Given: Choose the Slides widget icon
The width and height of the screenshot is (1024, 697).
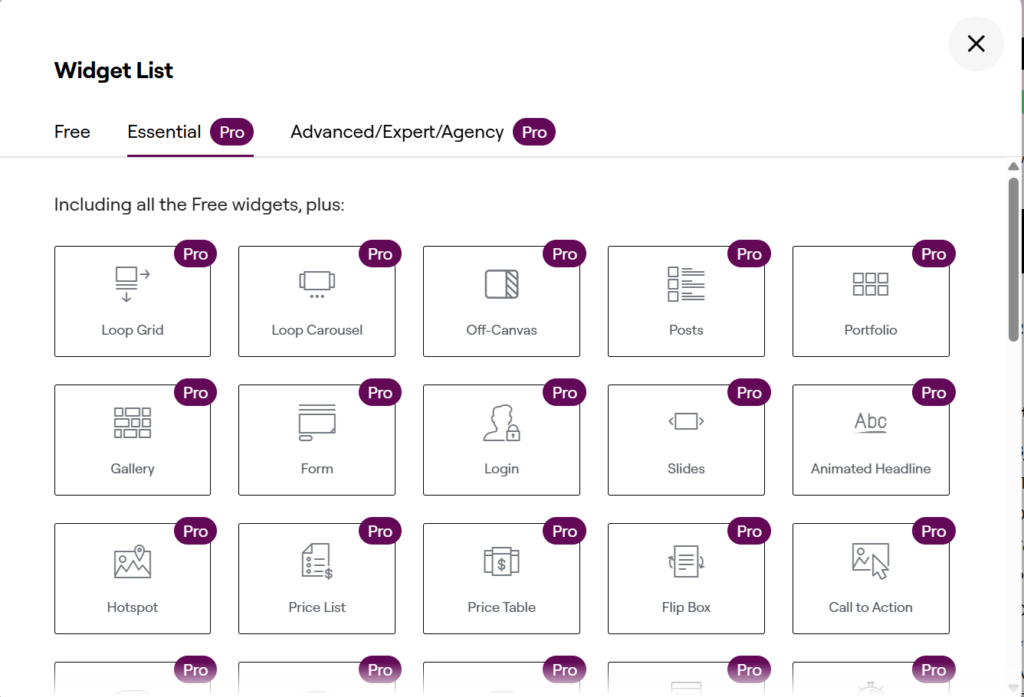Looking at the screenshot, I should coord(686,422).
